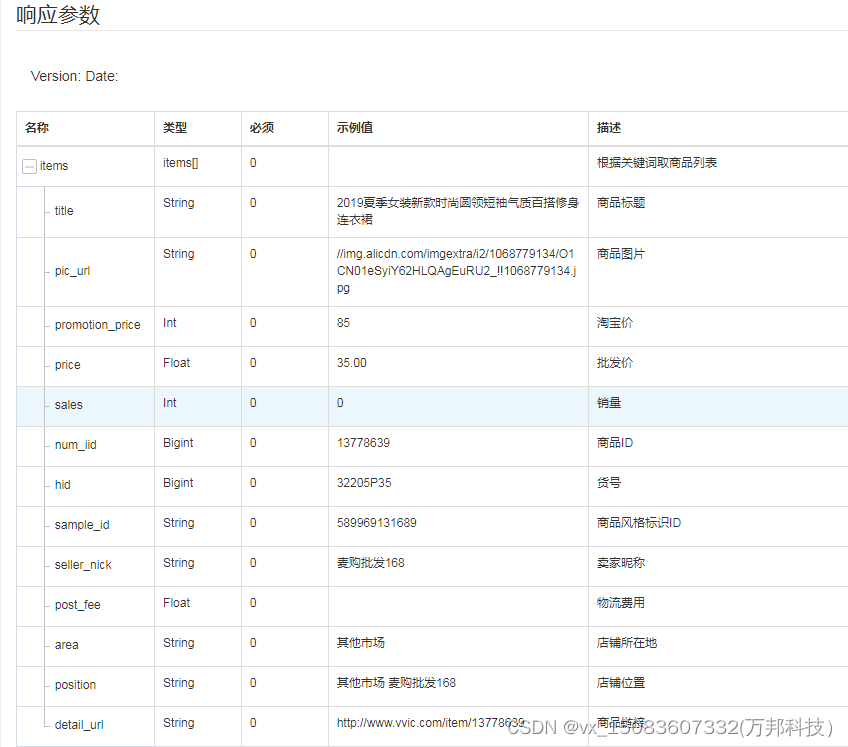Image resolution: width=848 pixels, height=747 pixels.
Task: Click the area example 其他市场
Action: 361,643
